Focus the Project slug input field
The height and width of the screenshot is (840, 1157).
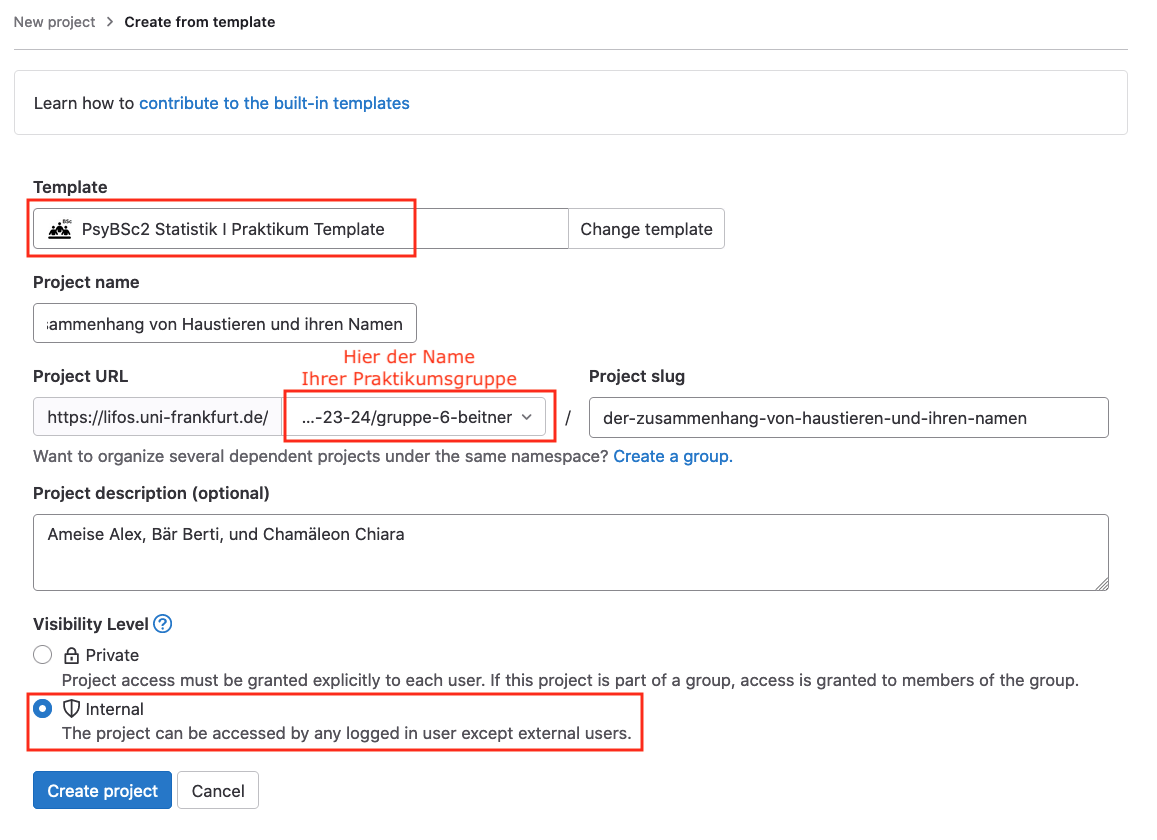(848, 418)
